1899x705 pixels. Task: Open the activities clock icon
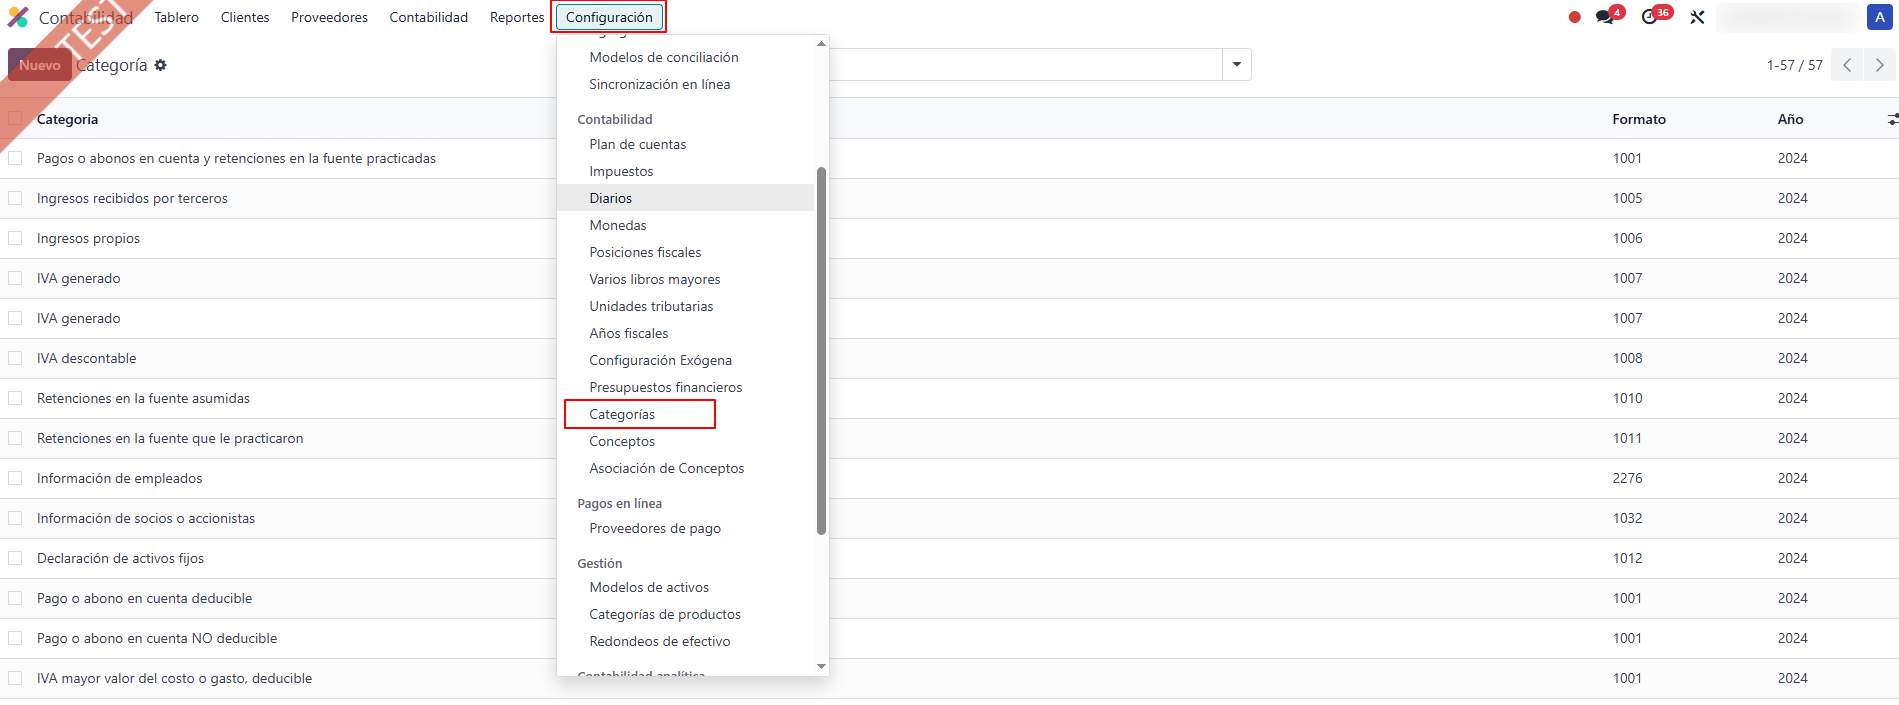[x=1650, y=17]
